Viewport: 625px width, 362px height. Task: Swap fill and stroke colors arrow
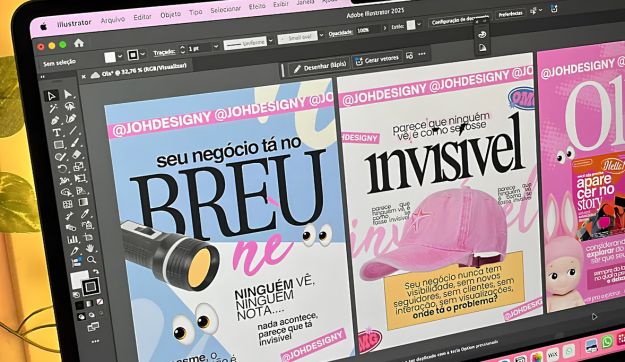(96, 272)
